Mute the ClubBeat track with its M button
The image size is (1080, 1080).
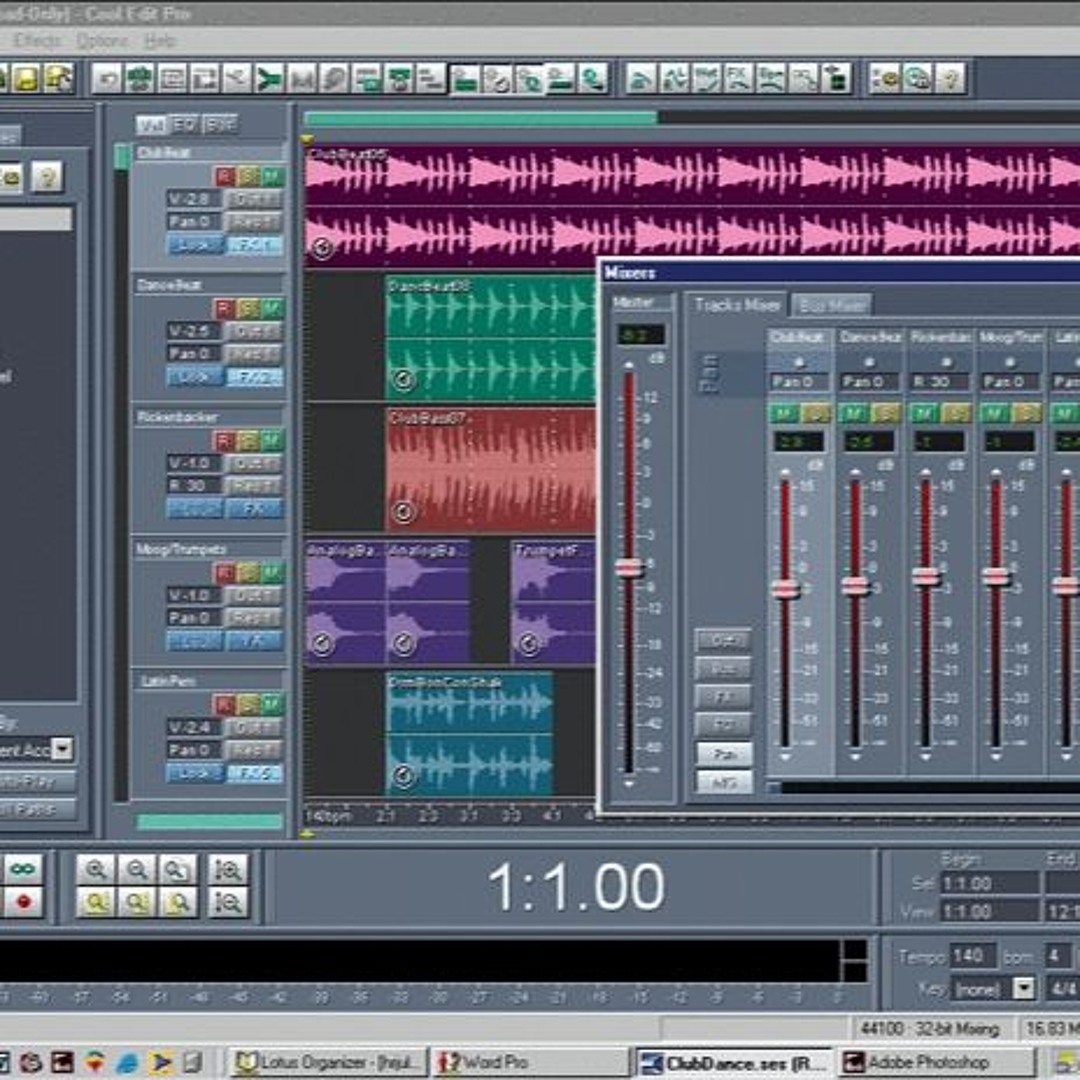click(271, 173)
